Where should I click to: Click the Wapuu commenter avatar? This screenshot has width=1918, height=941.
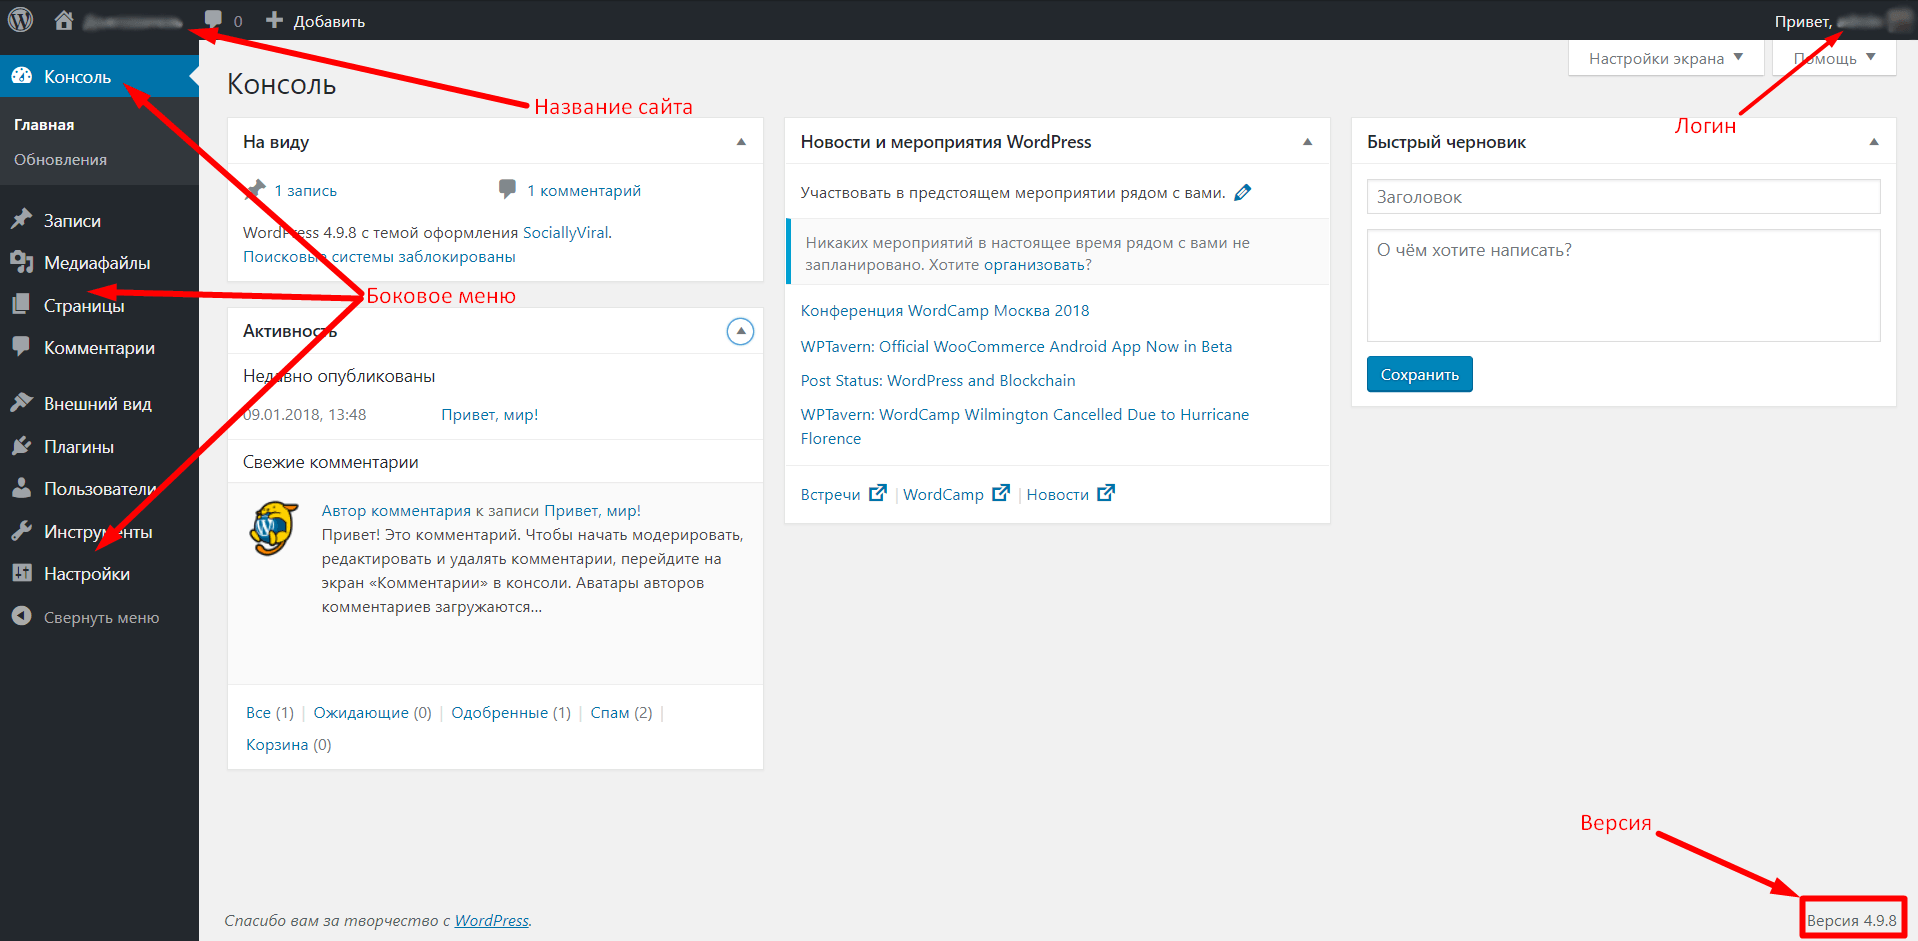pos(273,528)
